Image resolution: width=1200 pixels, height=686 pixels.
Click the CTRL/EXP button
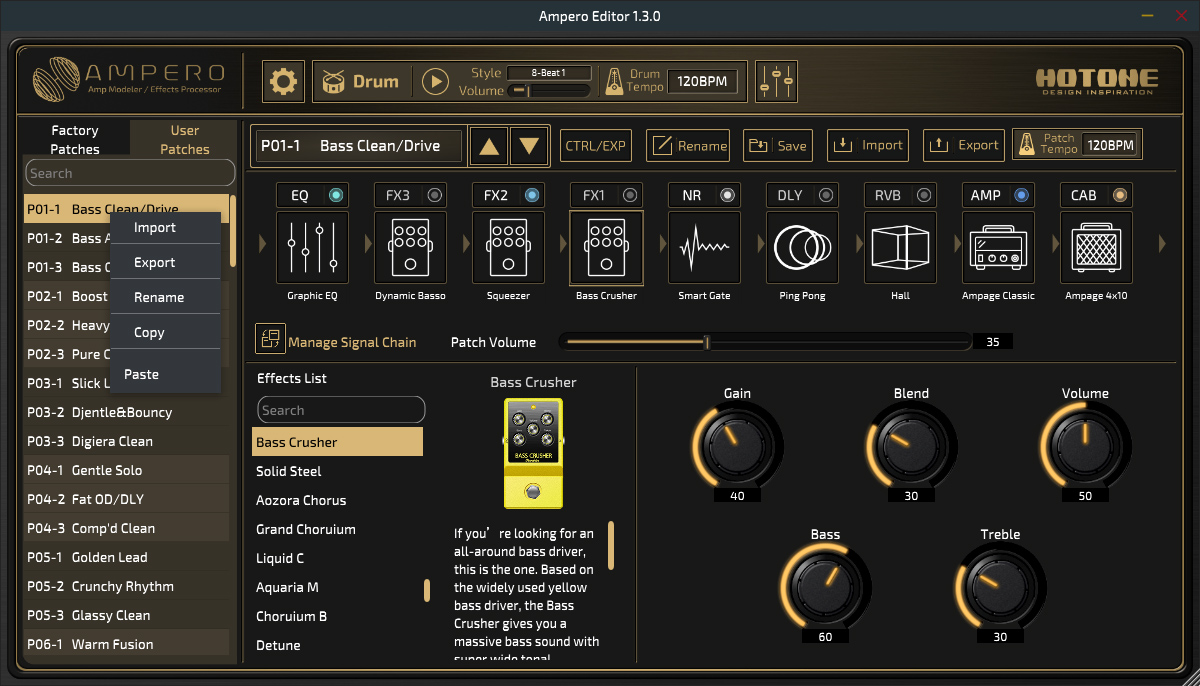[595, 145]
